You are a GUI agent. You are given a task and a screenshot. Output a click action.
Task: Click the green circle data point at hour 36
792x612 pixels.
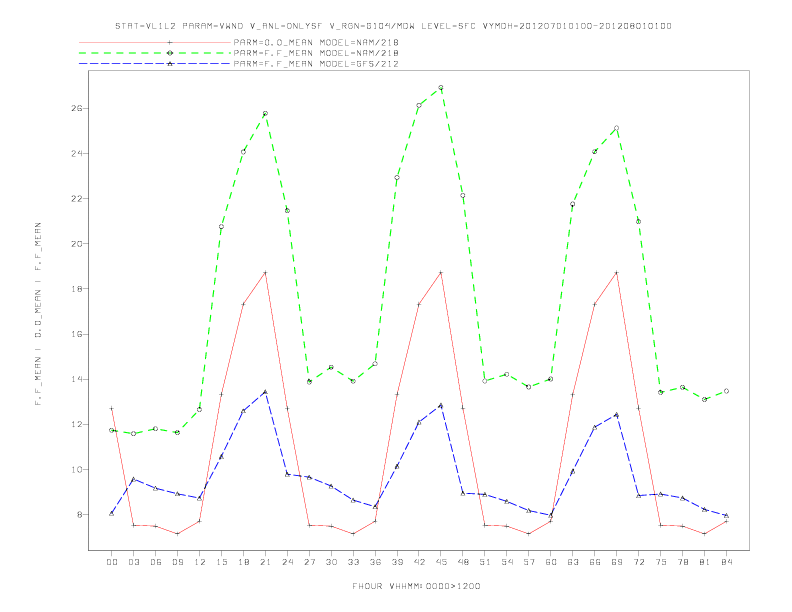(375, 364)
